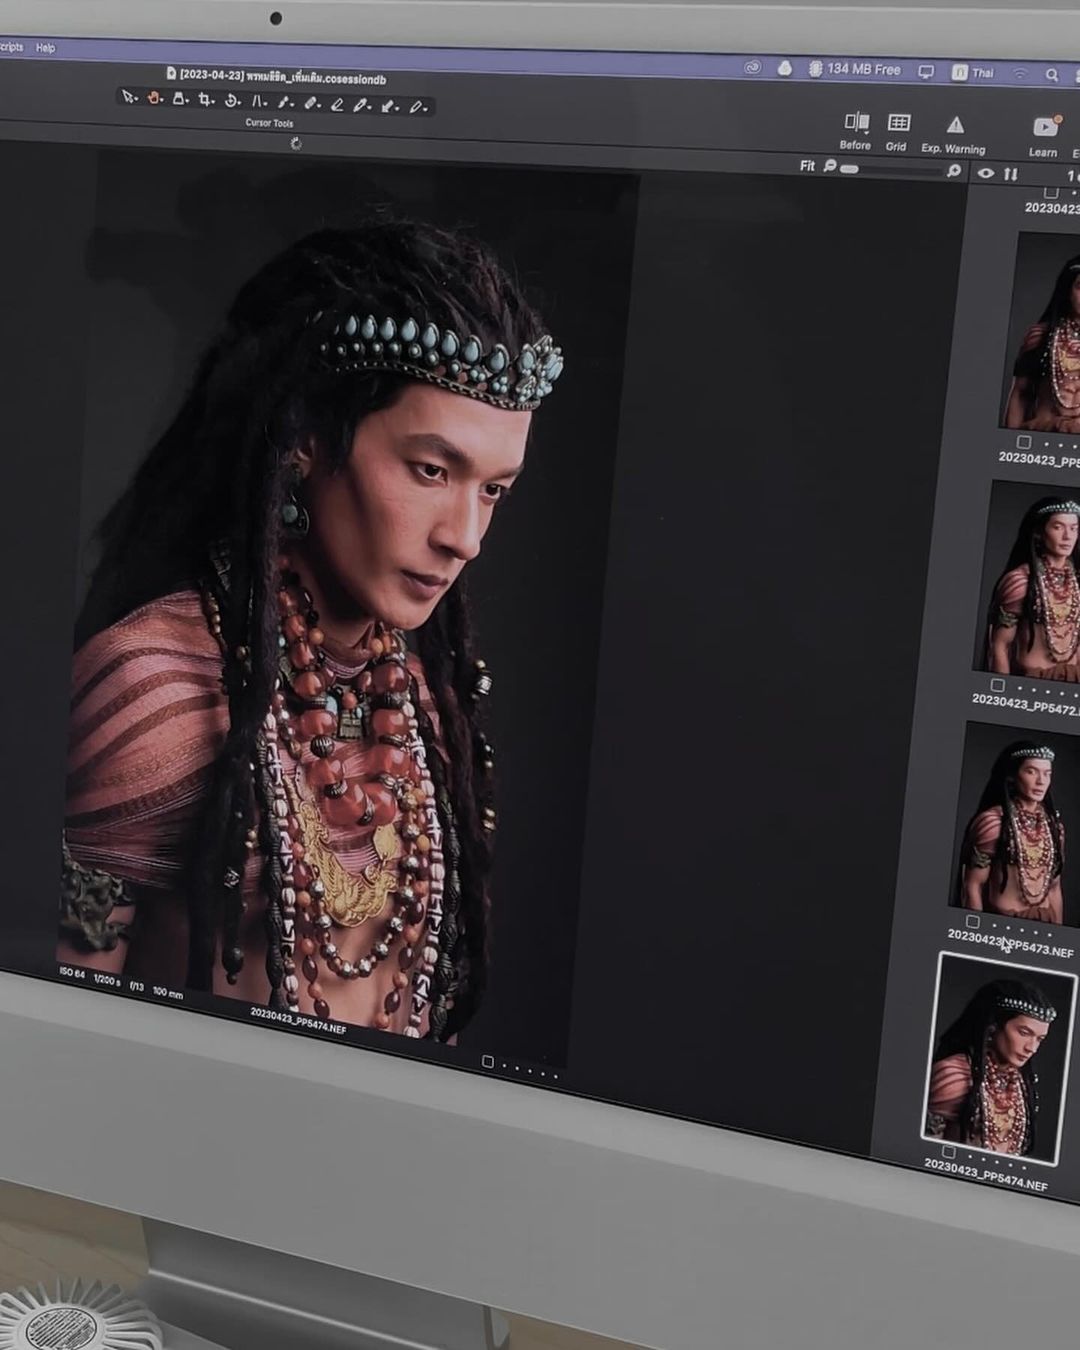
Task: Click the 100 mm focal length readout
Action: click(x=168, y=992)
